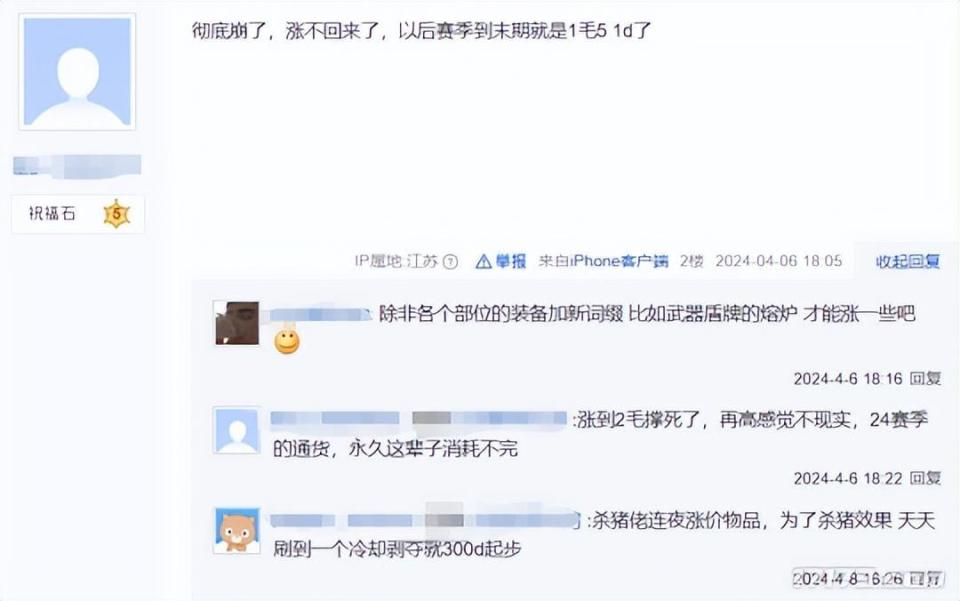This screenshot has height=601, width=960.
Task: Reply to the 18:16 comment via 回复
Action: [924, 379]
